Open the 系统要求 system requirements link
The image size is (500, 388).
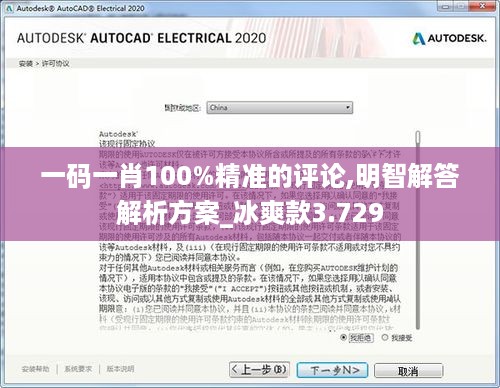tap(78, 369)
